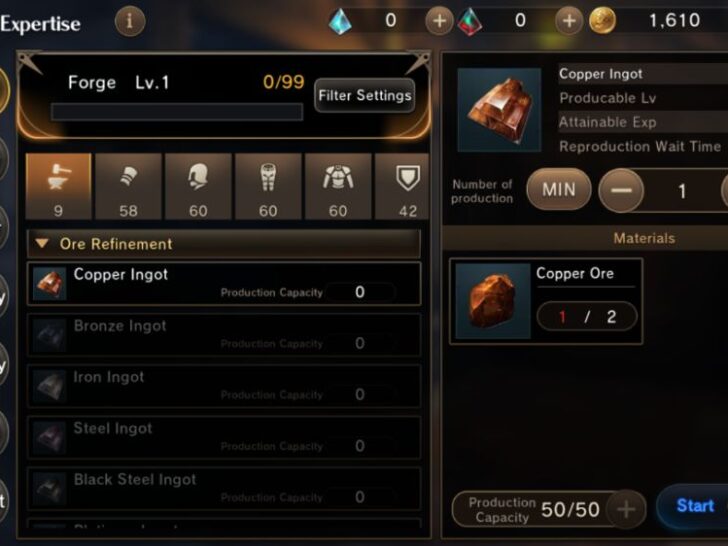The height and width of the screenshot is (546, 728).
Task: Click the Copper Ore material thumbnail
Action: [493, 301]
